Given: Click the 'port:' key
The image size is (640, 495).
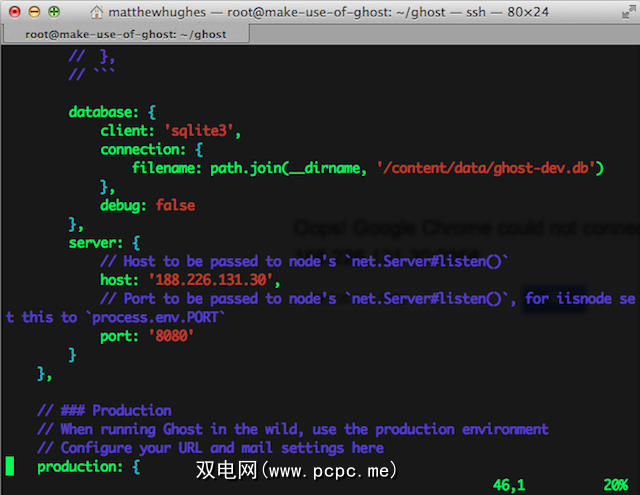Looking at the screenshot, I should tap(119, 336).
